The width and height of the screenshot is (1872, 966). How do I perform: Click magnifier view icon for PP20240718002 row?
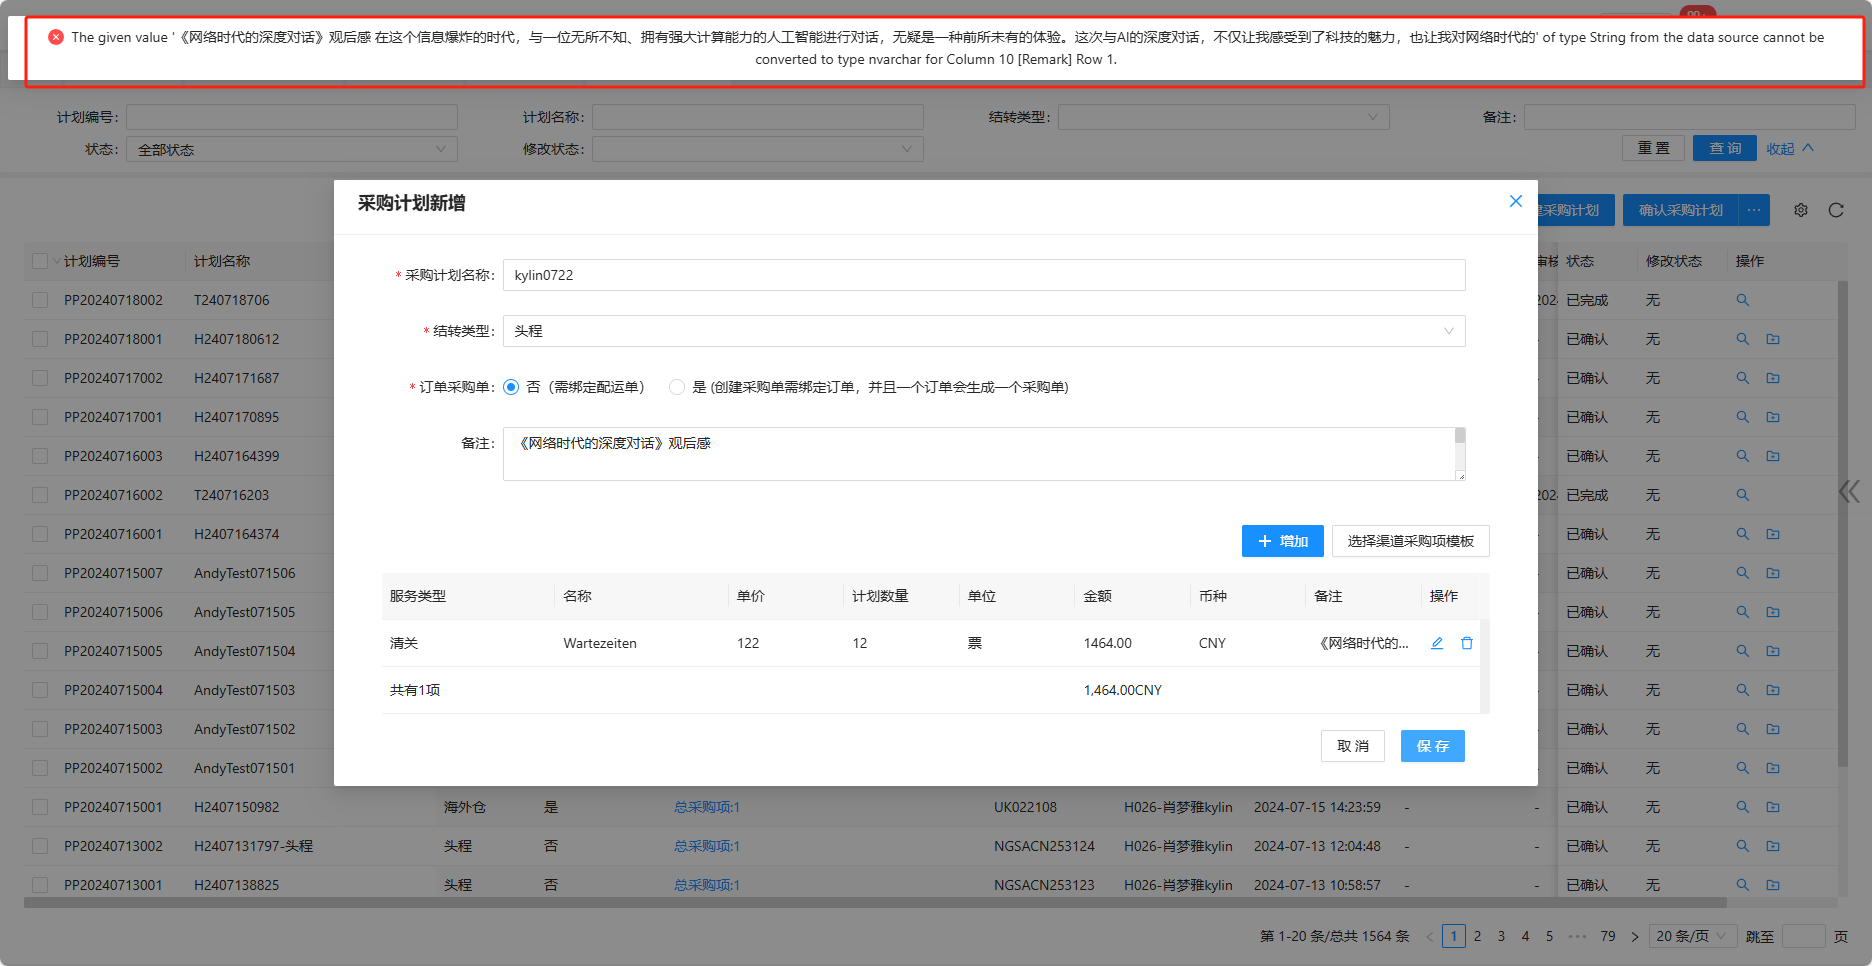[1742, 300]
